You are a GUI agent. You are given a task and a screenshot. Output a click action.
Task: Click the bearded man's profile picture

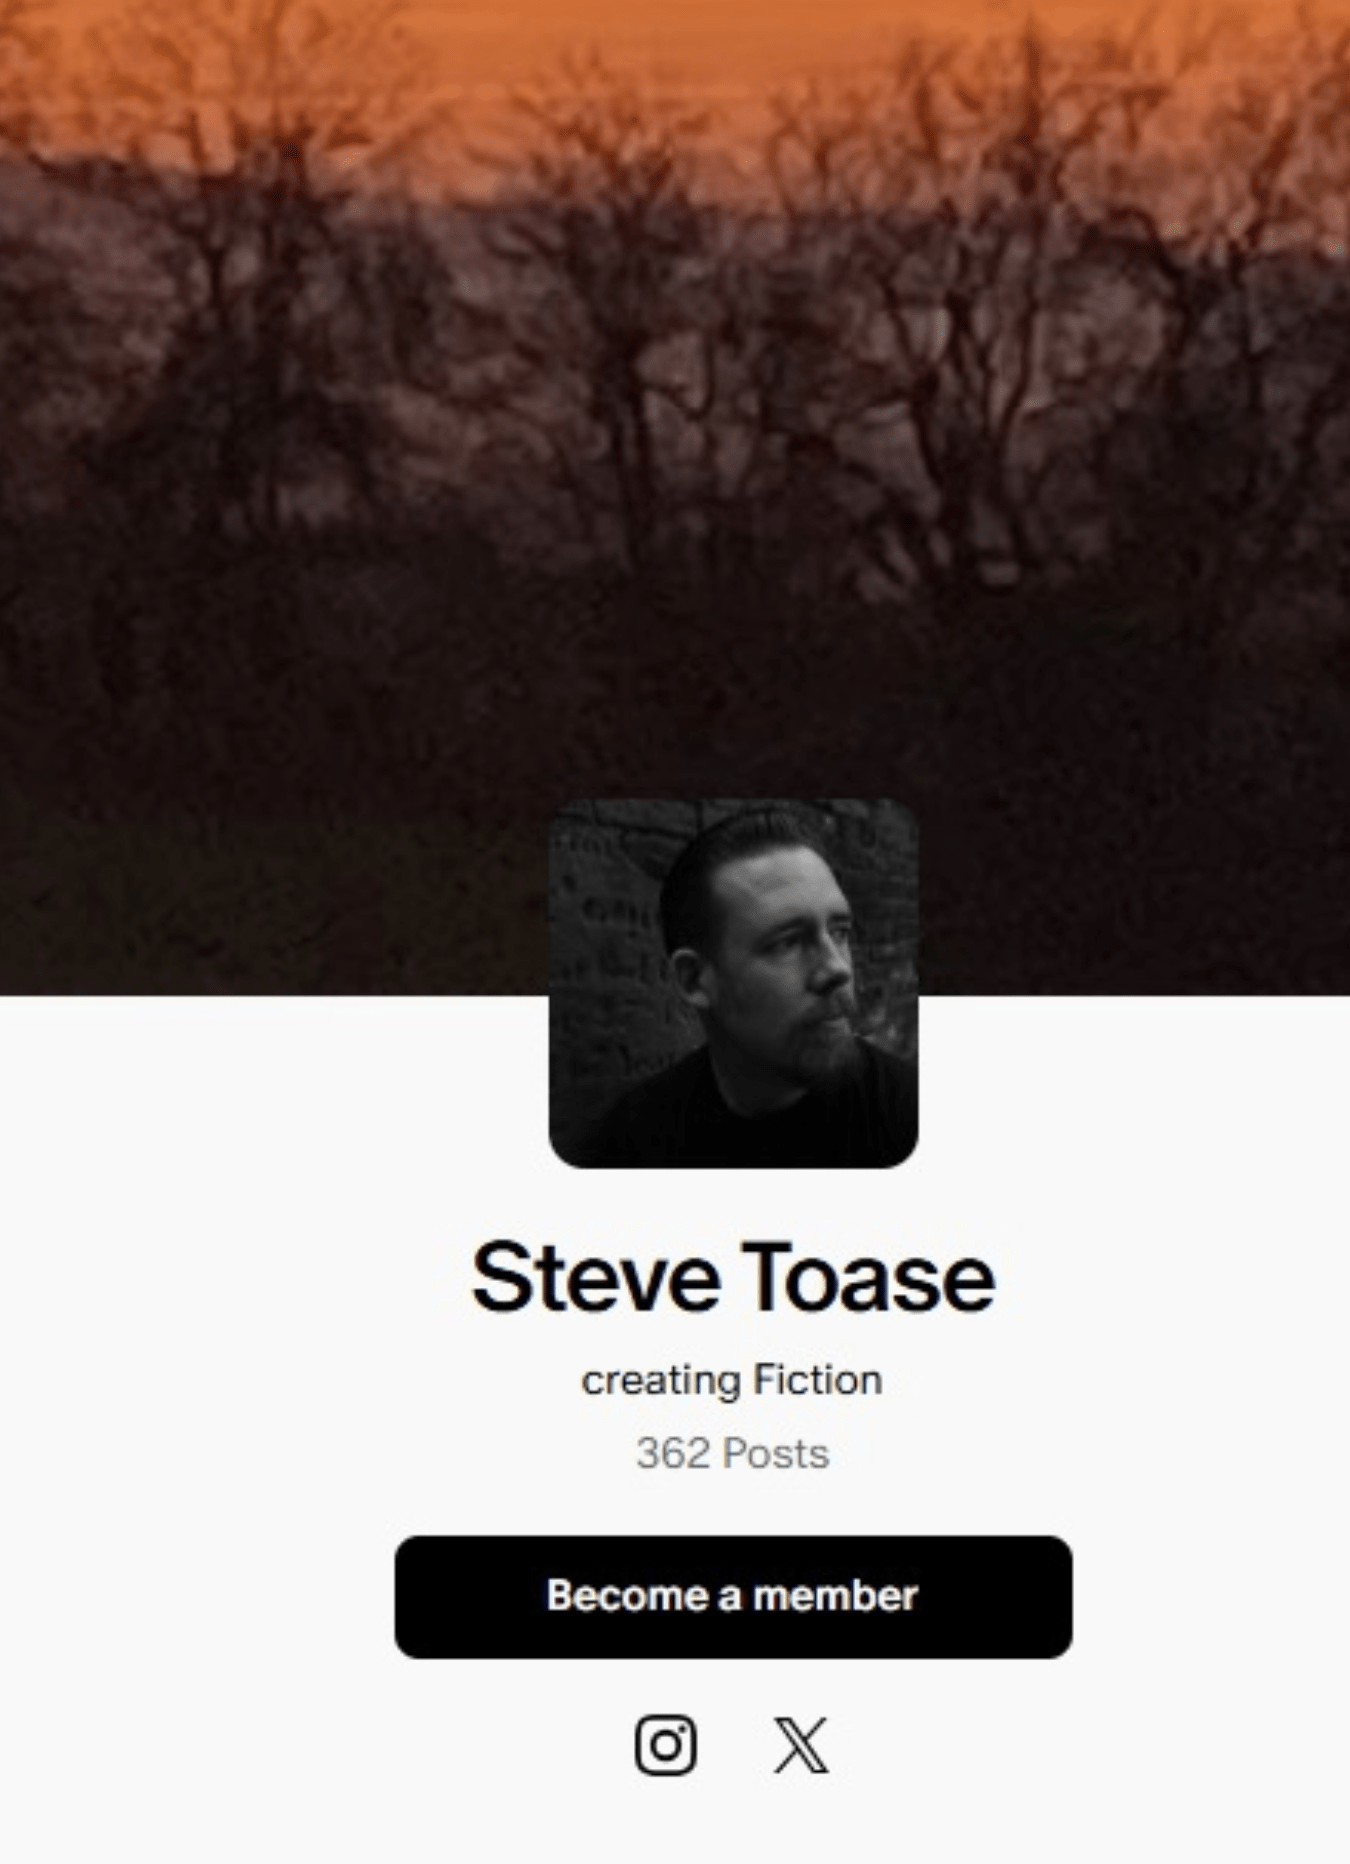click(733, 983)
